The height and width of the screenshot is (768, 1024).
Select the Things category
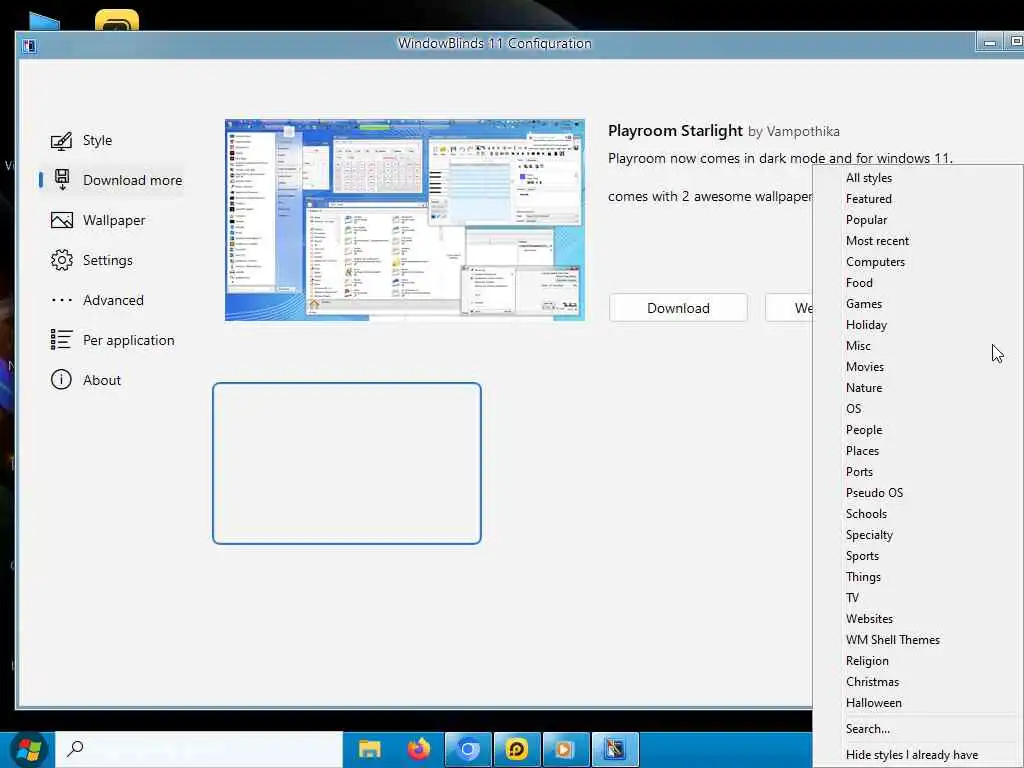(x=863, y=577)
